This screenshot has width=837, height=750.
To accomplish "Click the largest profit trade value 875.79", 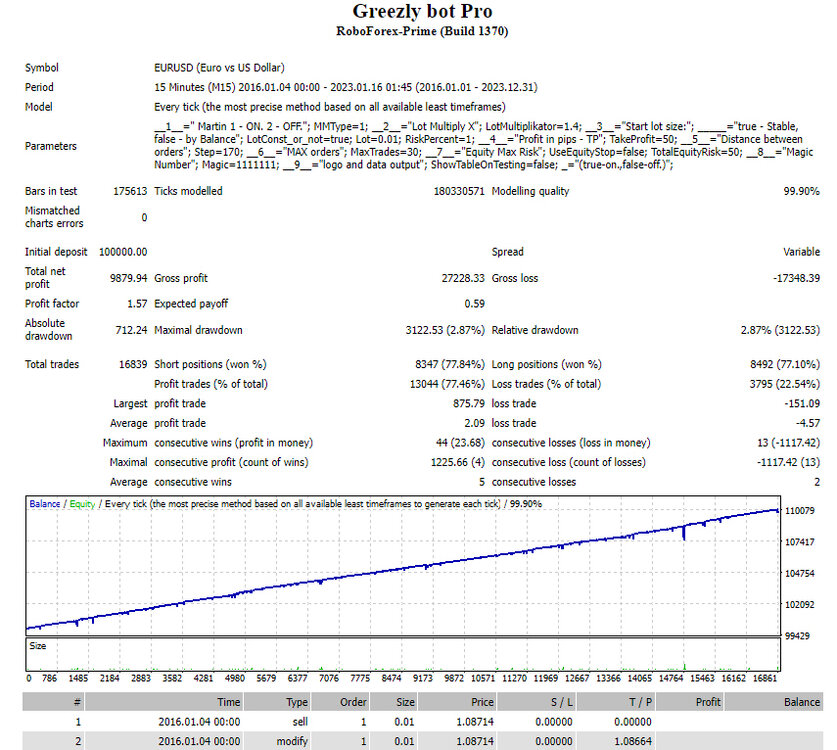I will click(x=469, y=403).
